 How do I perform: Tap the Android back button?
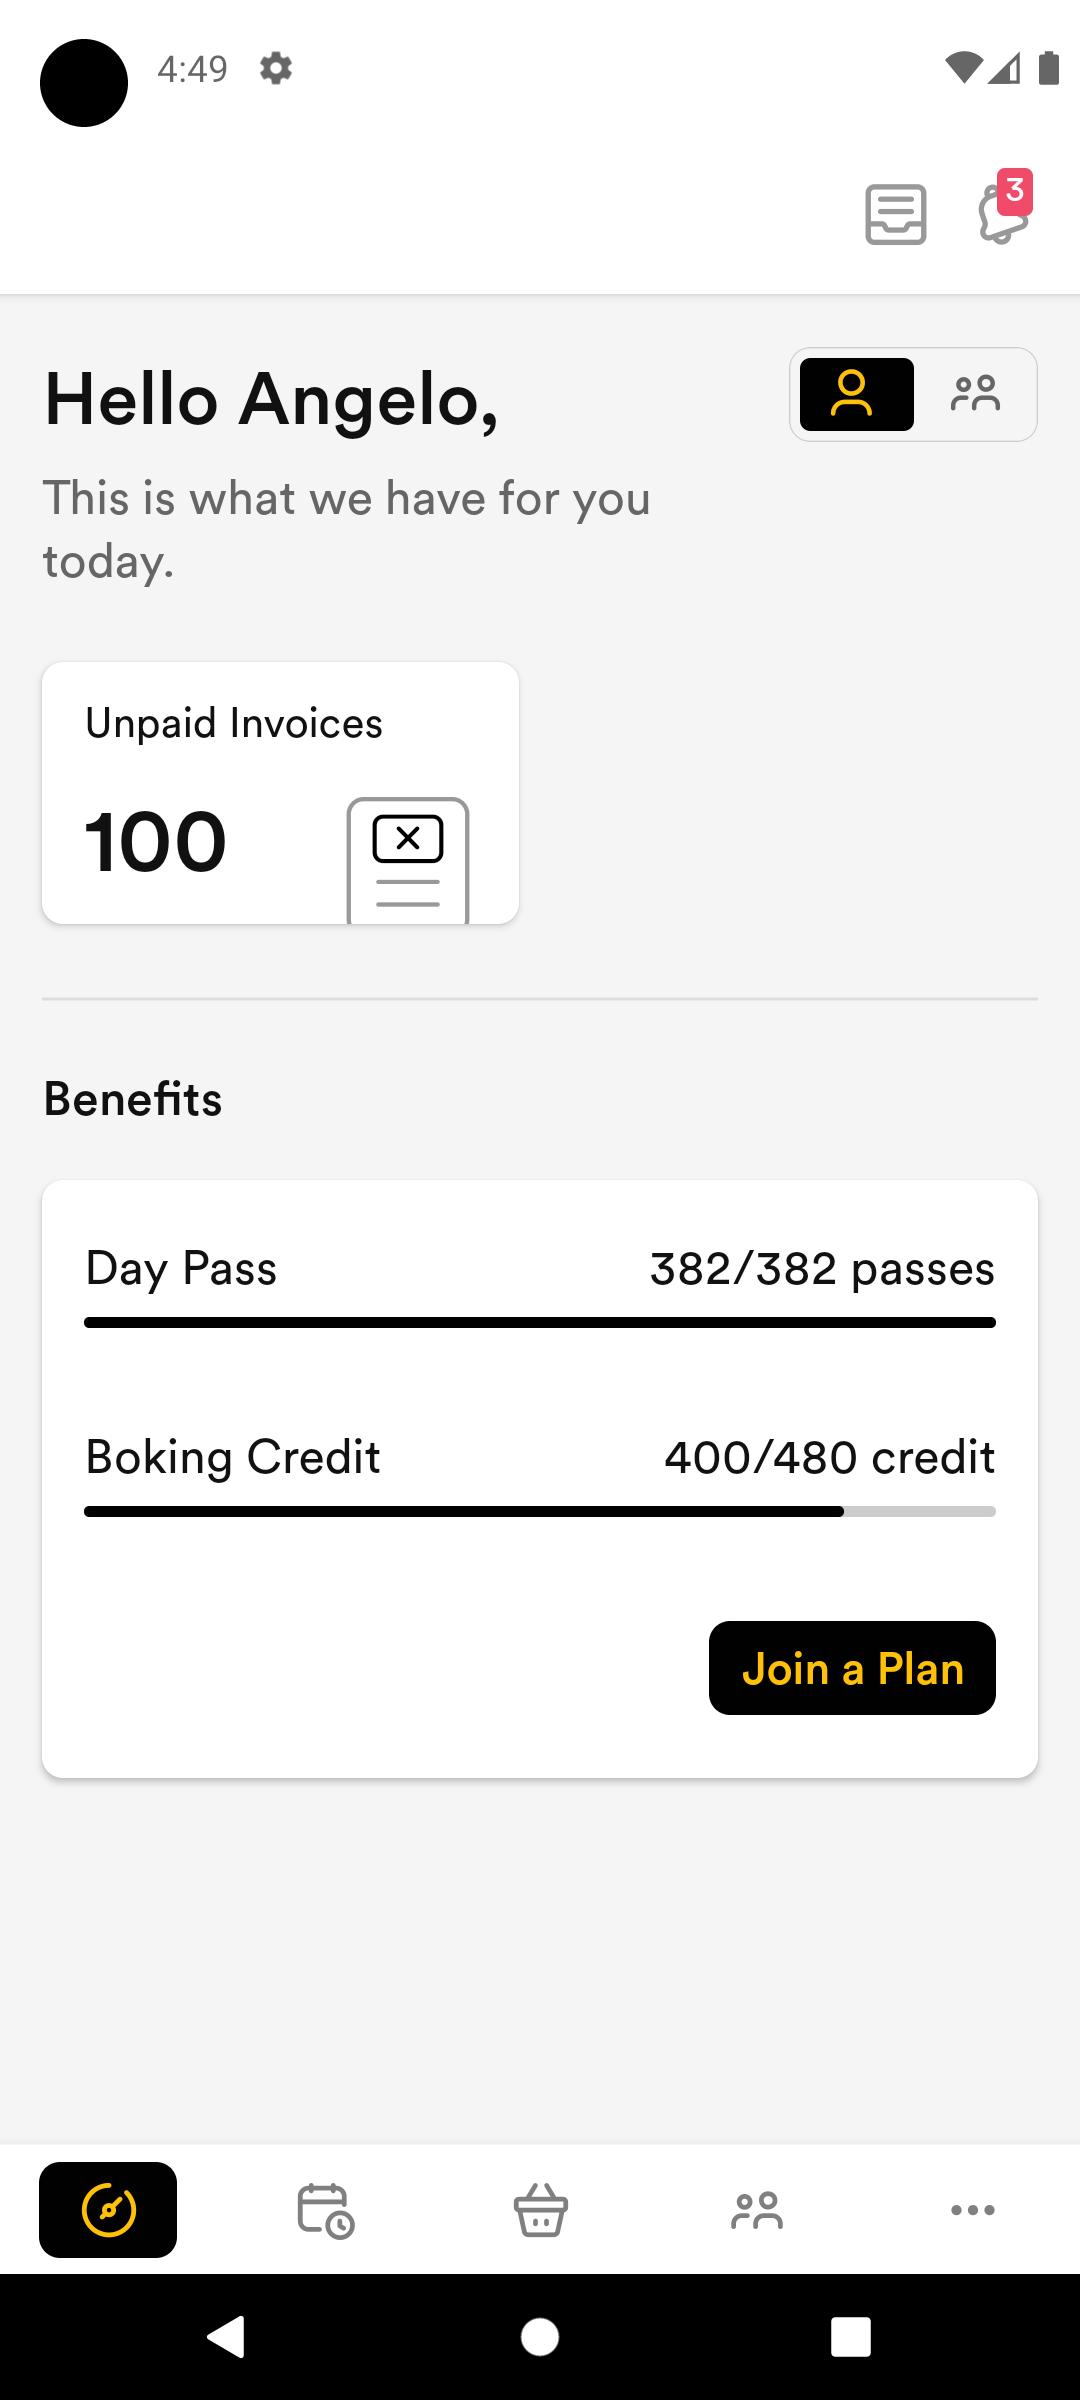point(226,2337)
